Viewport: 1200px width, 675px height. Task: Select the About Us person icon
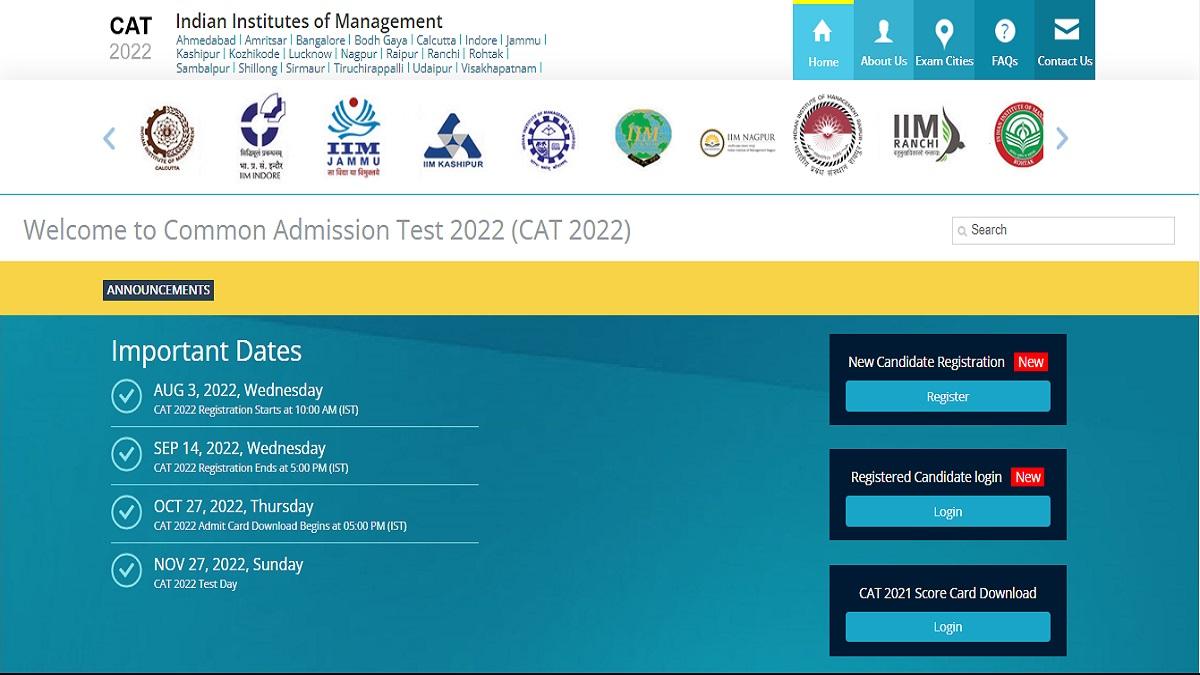tap(883, 32)
